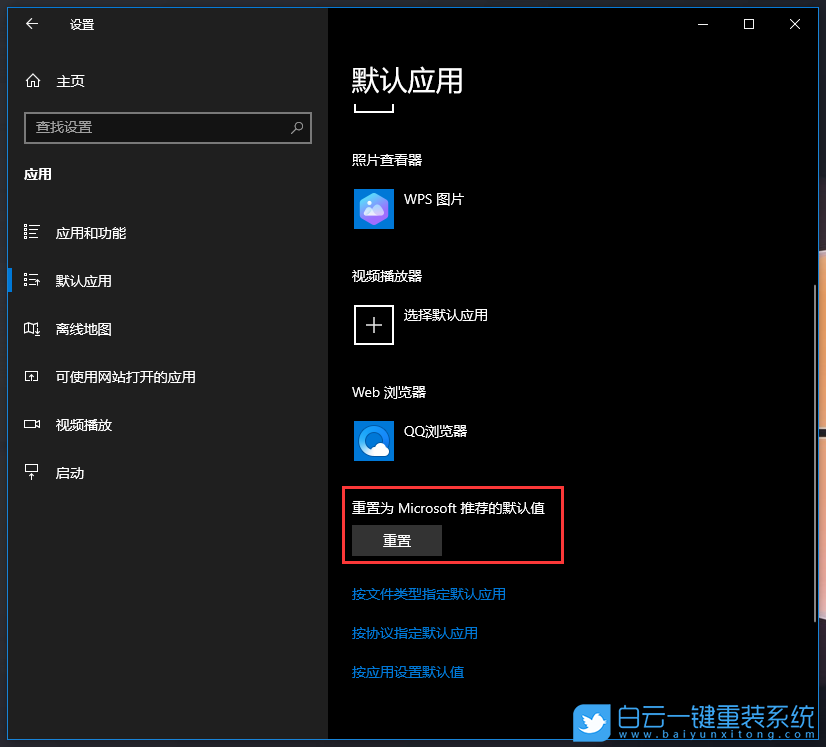Viewport: 826px width, 747px height.
Task: Click the back arrow to return
Action: point(31,24)
